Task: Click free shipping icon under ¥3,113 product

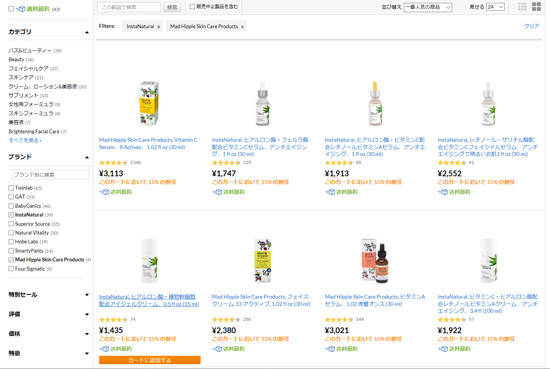Action: coord(104,192)
